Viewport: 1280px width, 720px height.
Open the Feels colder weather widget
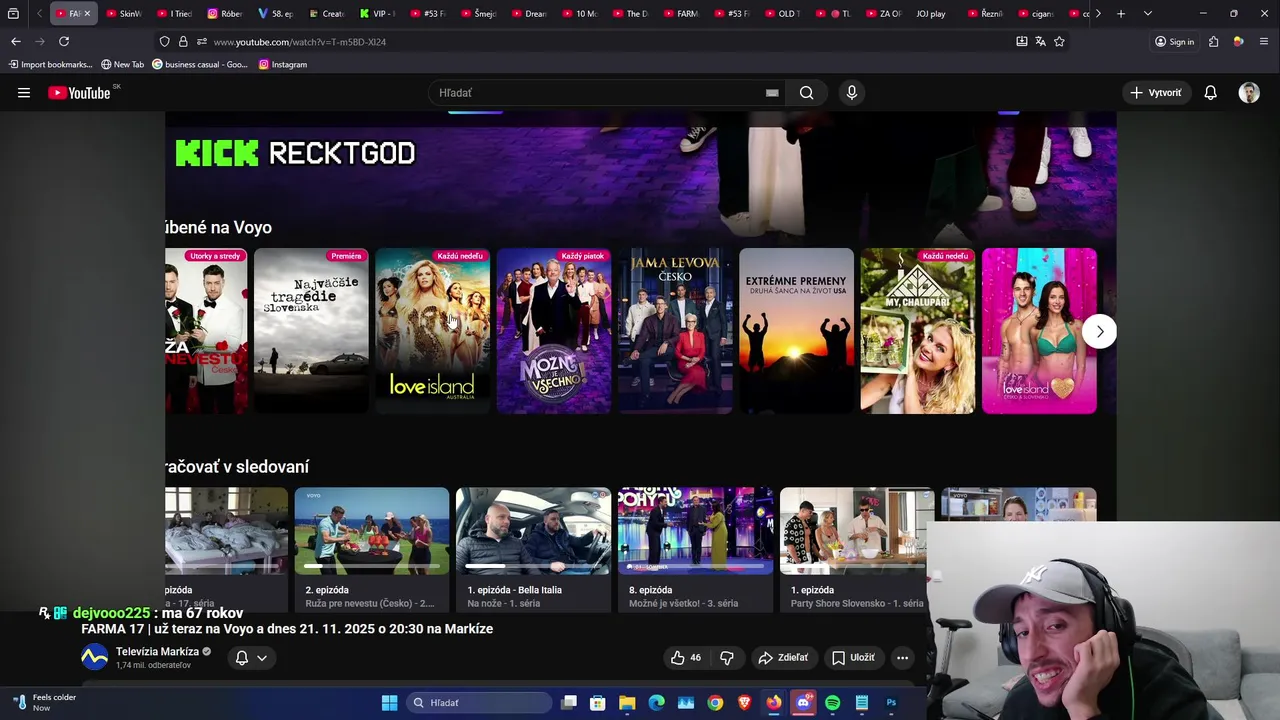pos(45,703)
